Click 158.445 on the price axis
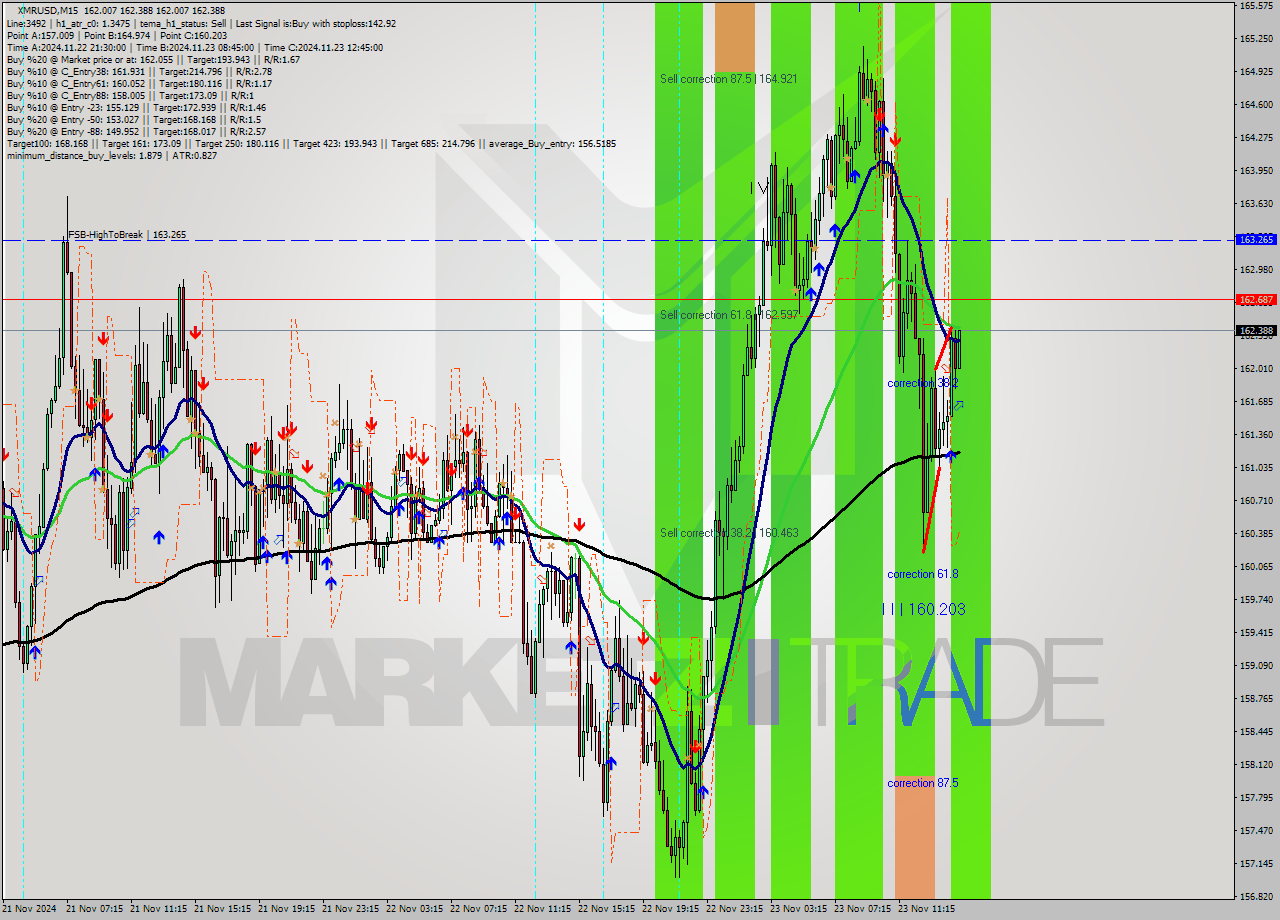 point(1255,732)
